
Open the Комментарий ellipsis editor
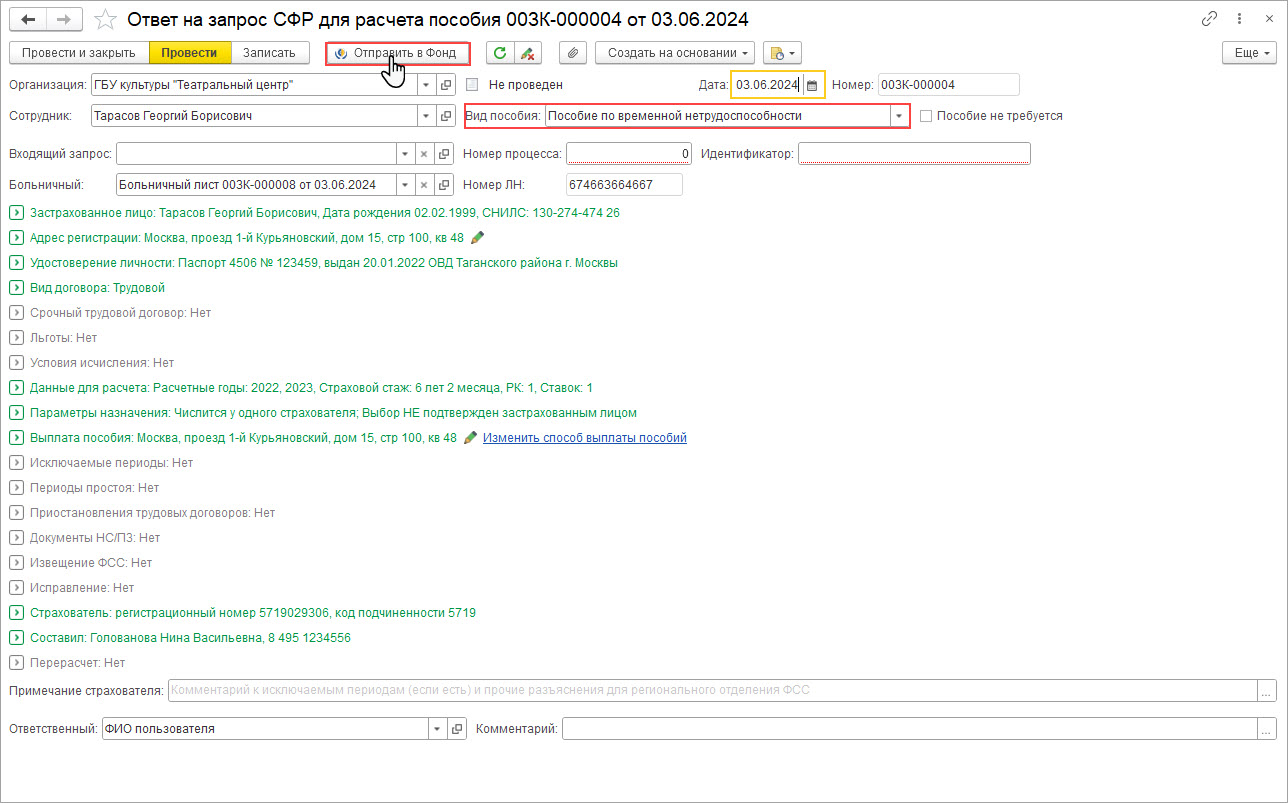pyautogui.click(x=1267, y=729)
